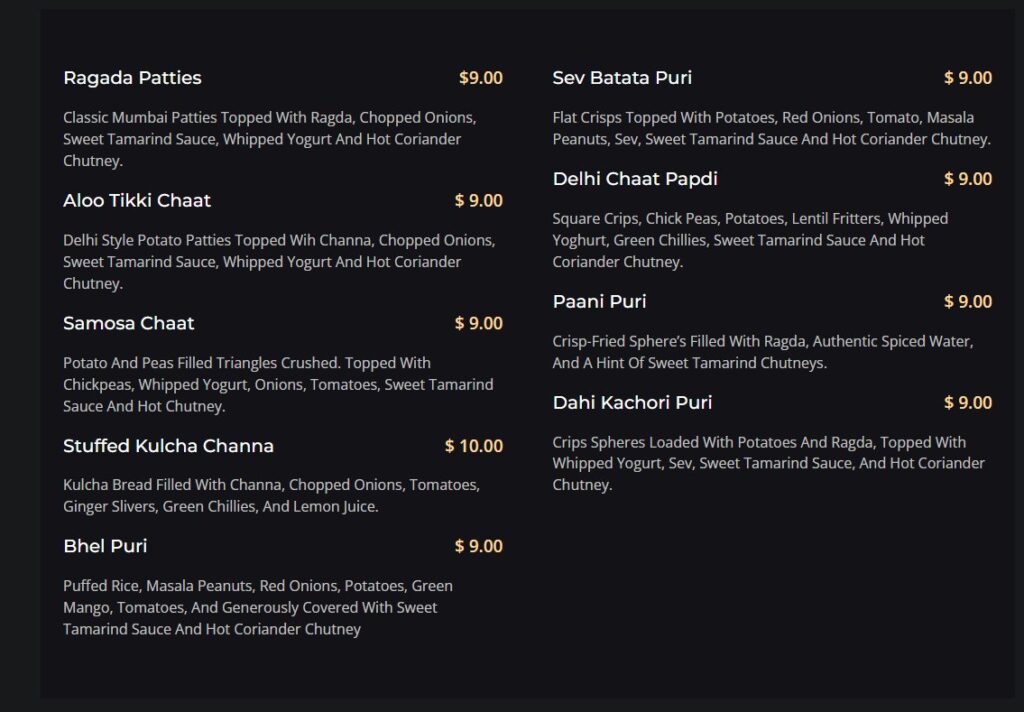Open the Stuffed Kulcha Channa item
Image resolution: width=1024 pixels, height=712 pixels.
click(168, 446)
